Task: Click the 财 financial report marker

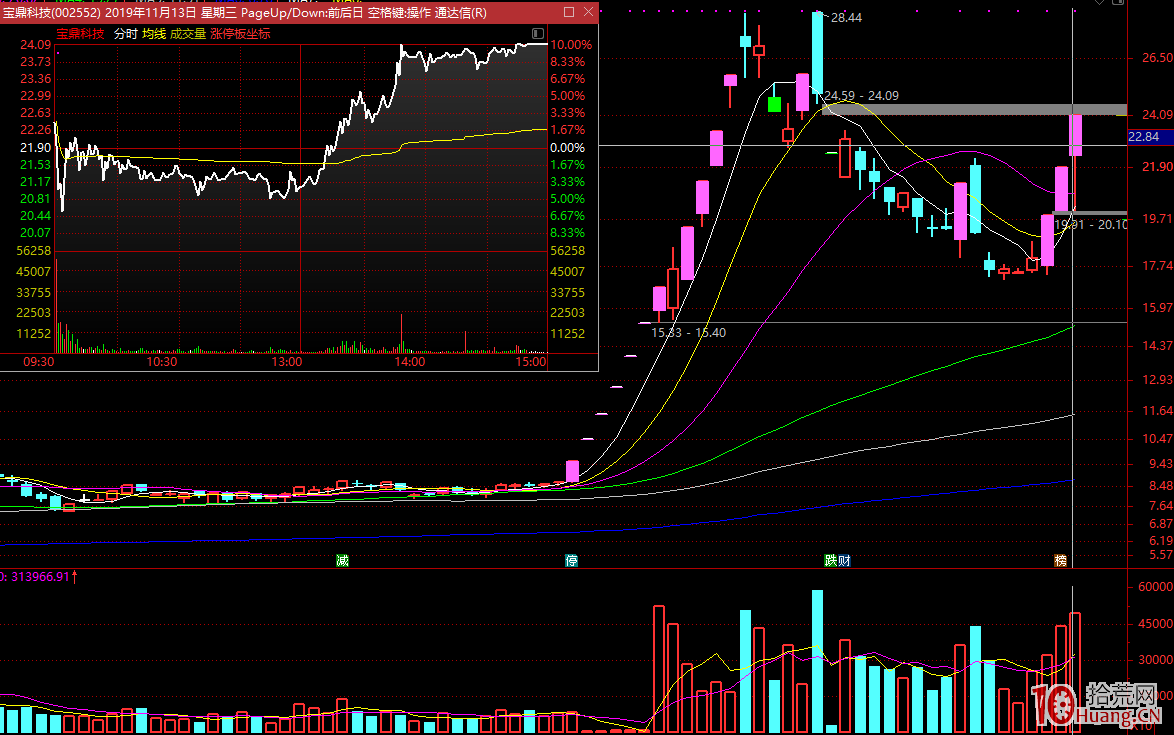Action: tap(843, 561)
